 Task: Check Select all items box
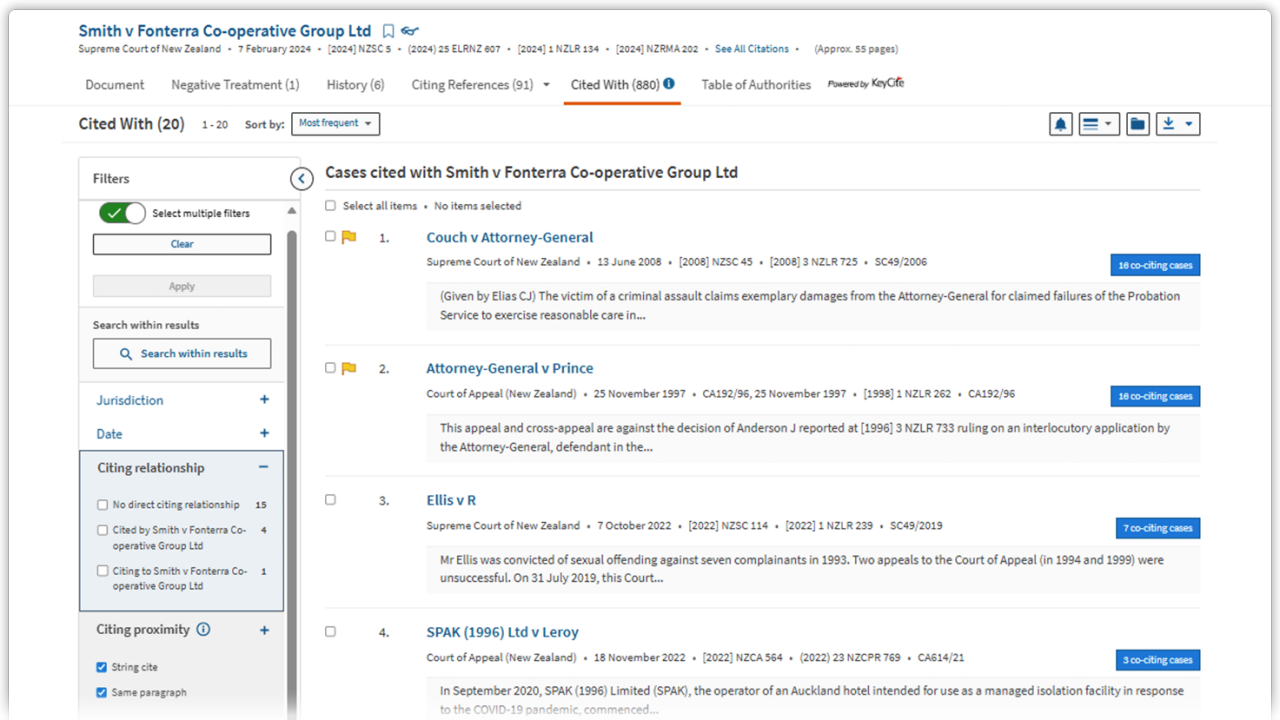(331, 206)
